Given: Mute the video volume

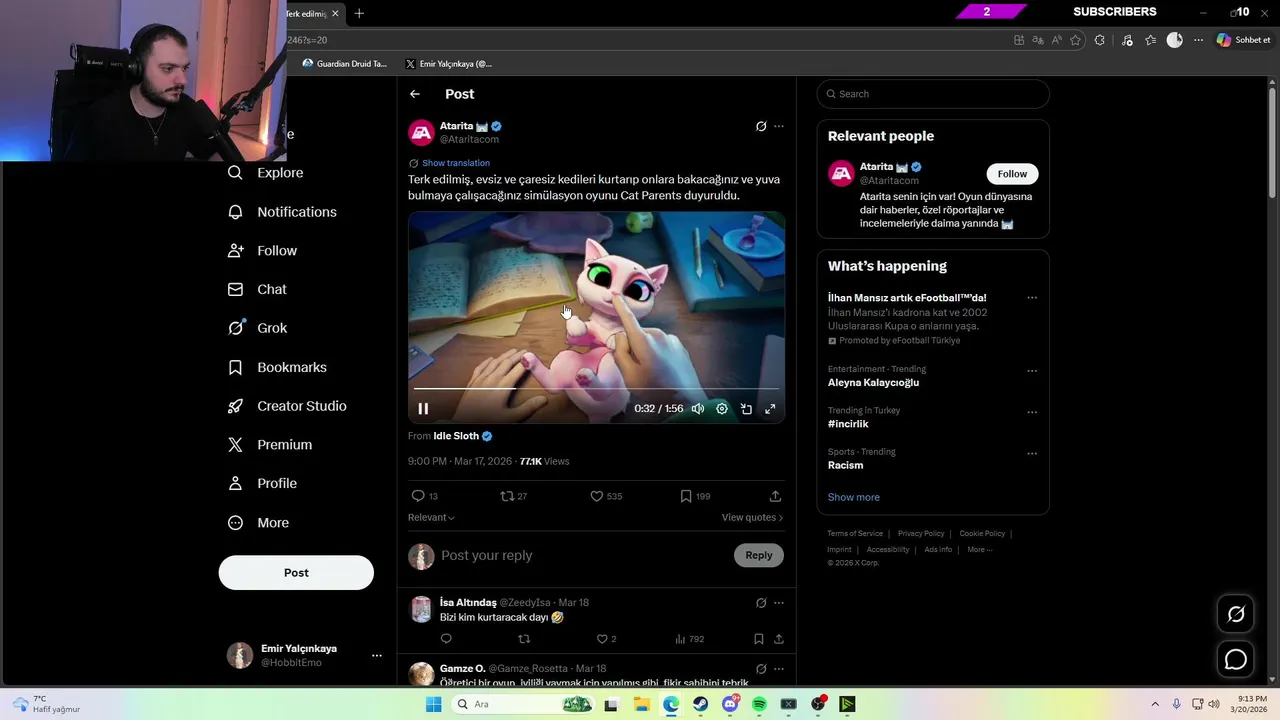Looking at the screenshot, I should click(698, 409).
